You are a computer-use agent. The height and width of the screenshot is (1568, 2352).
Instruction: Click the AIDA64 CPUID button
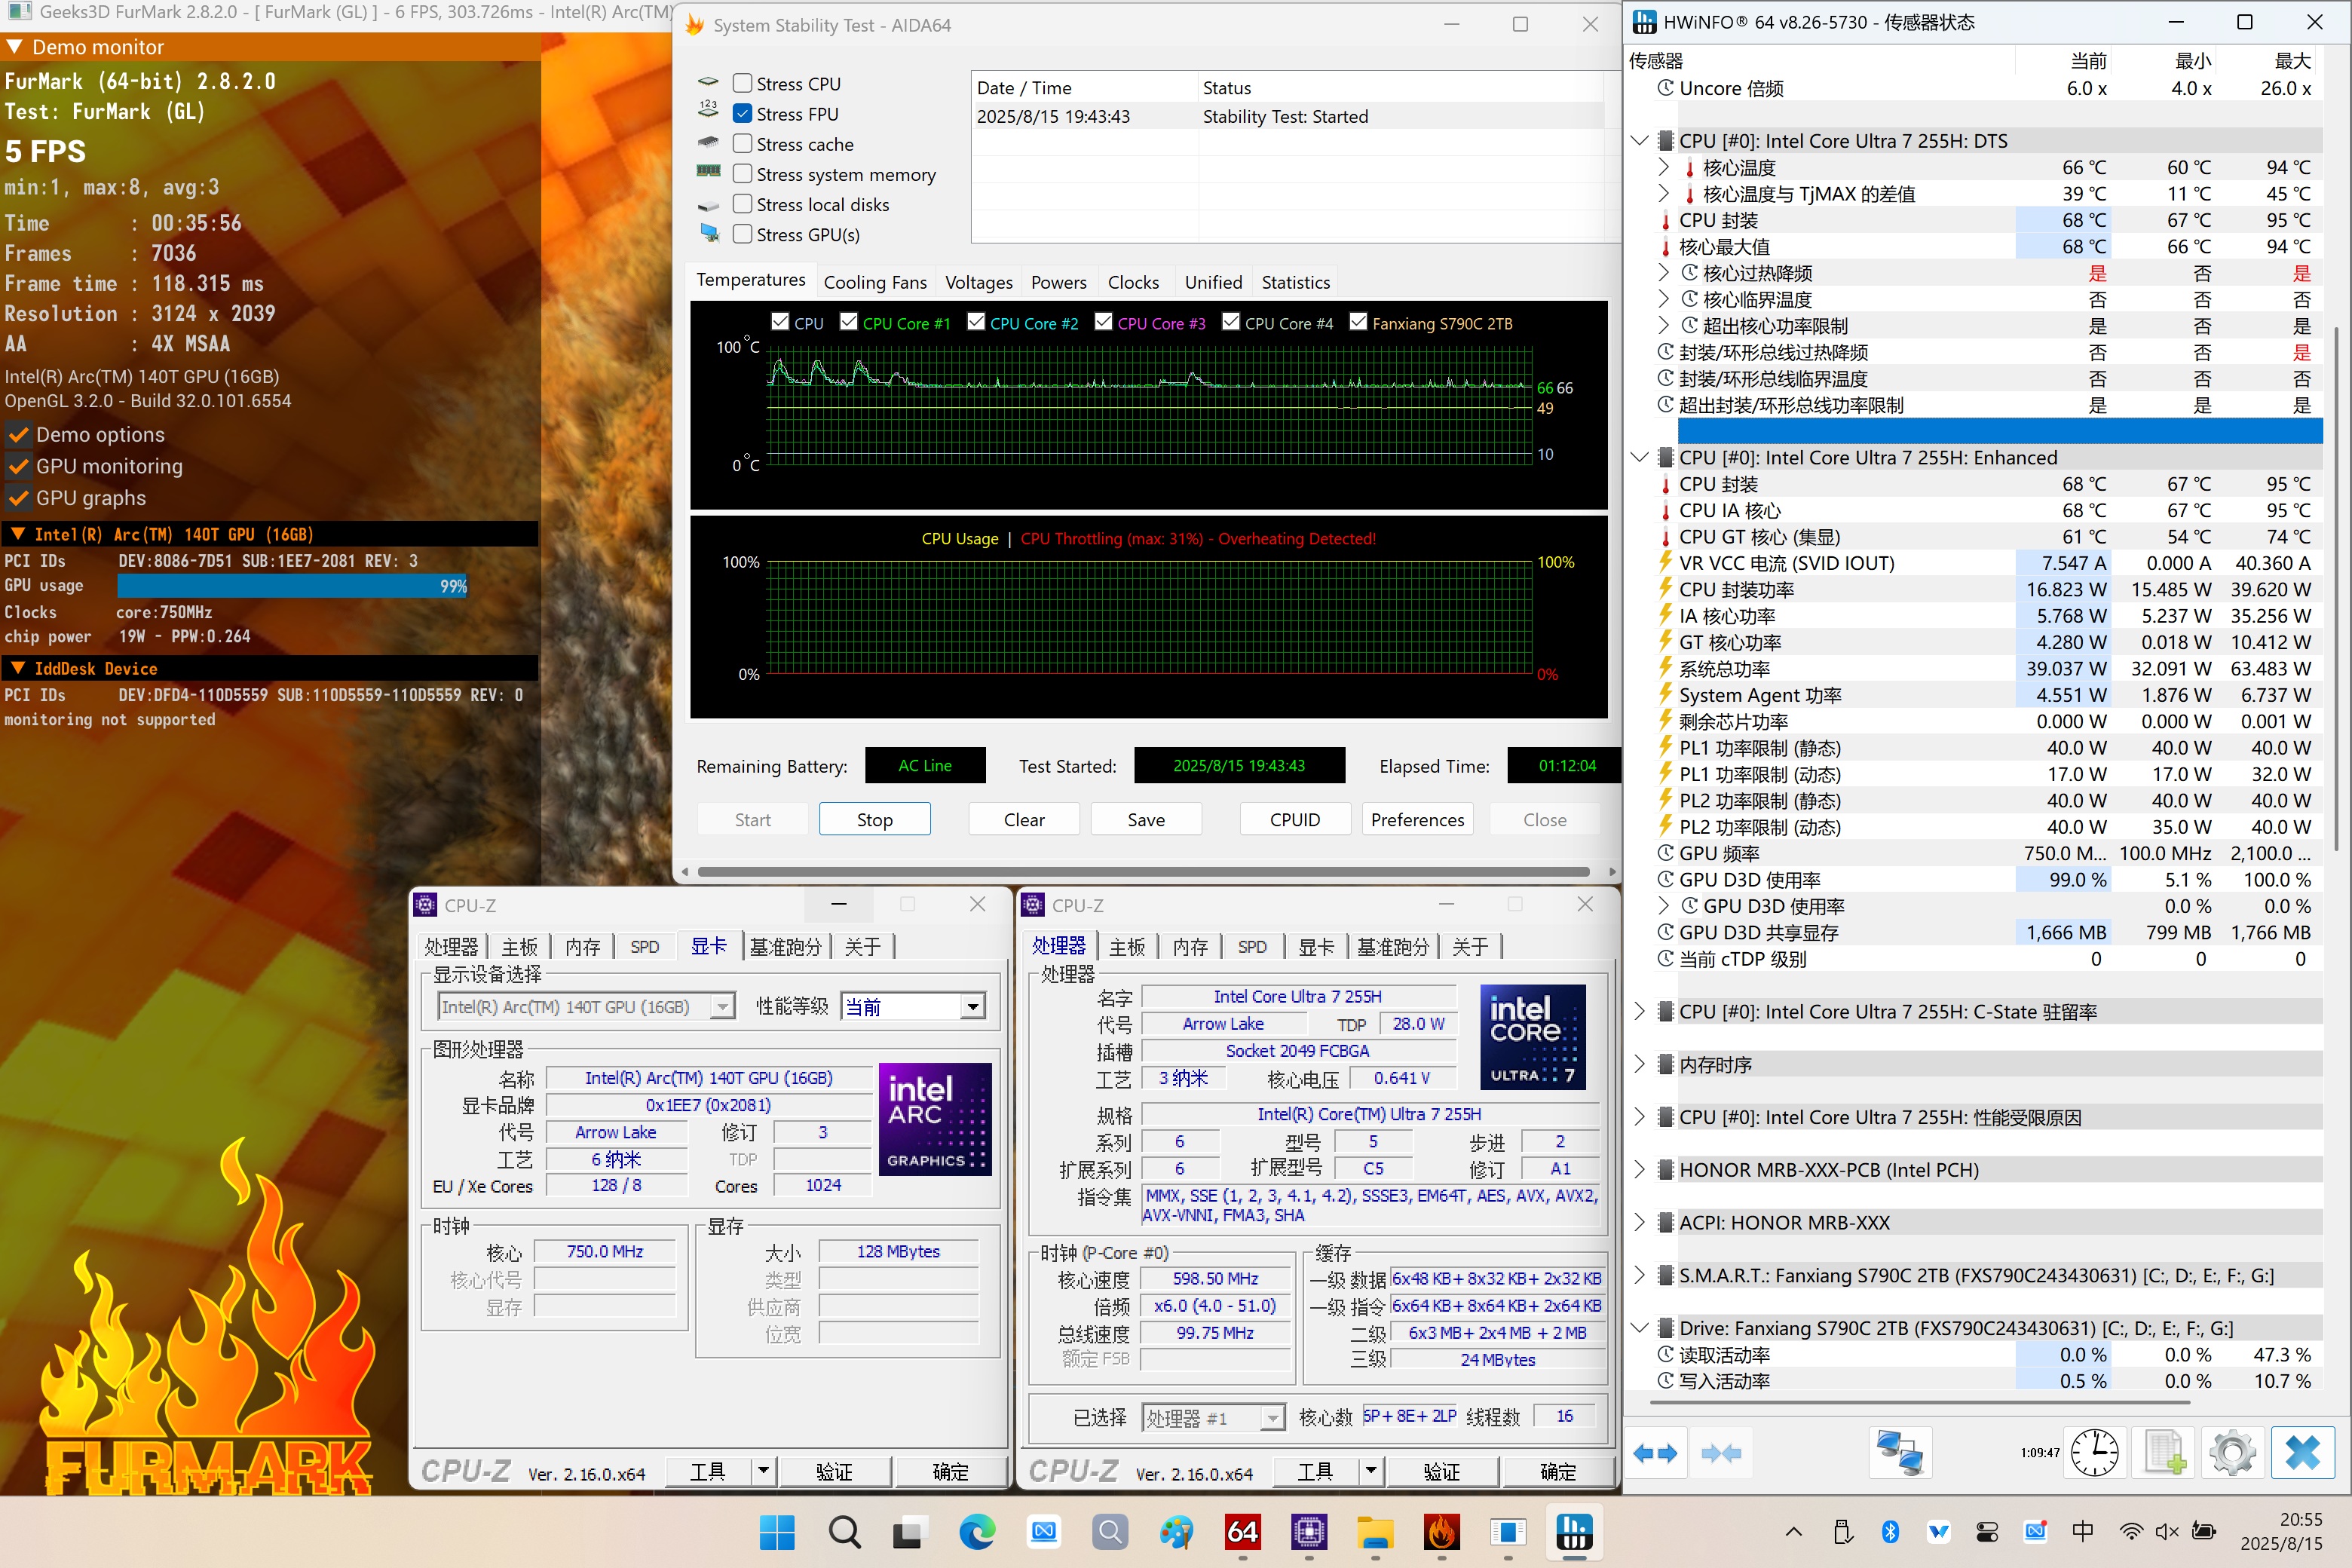[x=1295, y=819]
